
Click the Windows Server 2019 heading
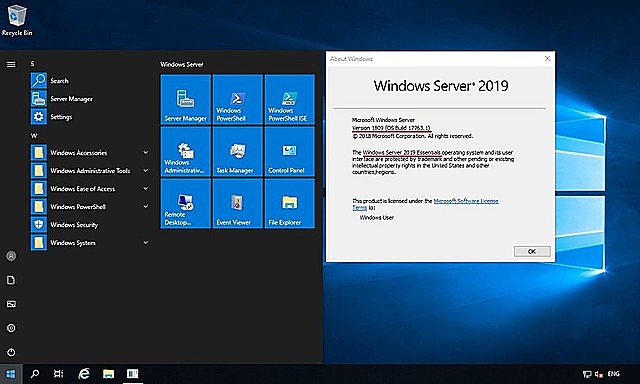pyautogui.click(x=441, y=86)
